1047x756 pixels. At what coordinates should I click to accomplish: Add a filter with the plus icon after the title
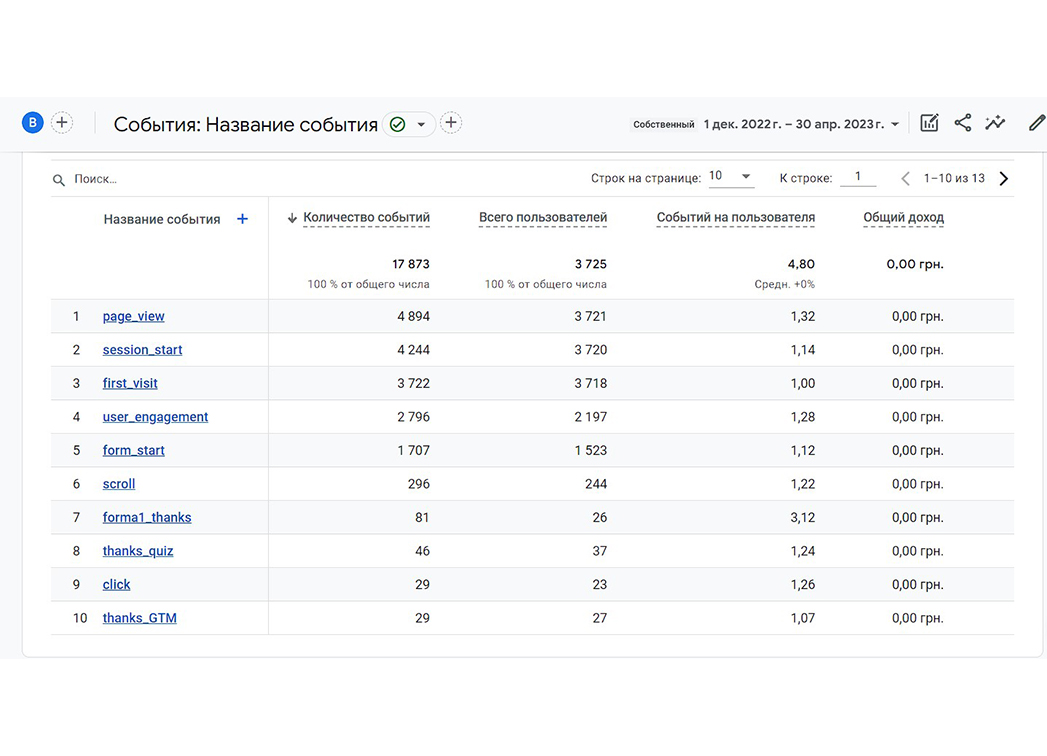tap(451, 123)
